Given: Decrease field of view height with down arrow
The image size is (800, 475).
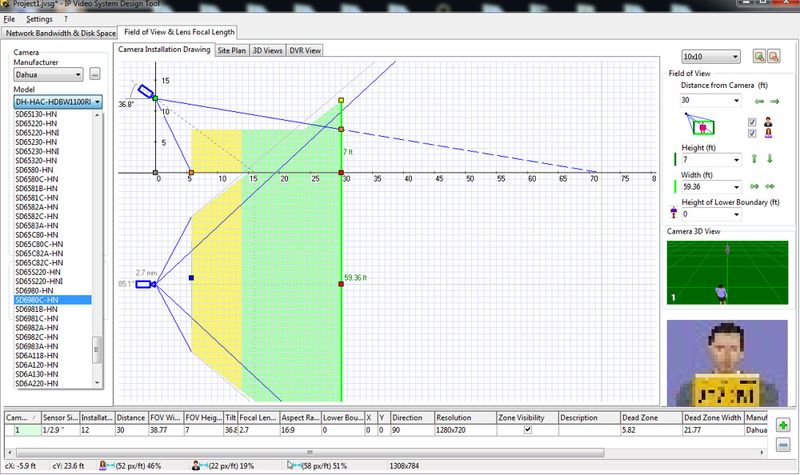Looking at the screenshot, I should 768,159.
